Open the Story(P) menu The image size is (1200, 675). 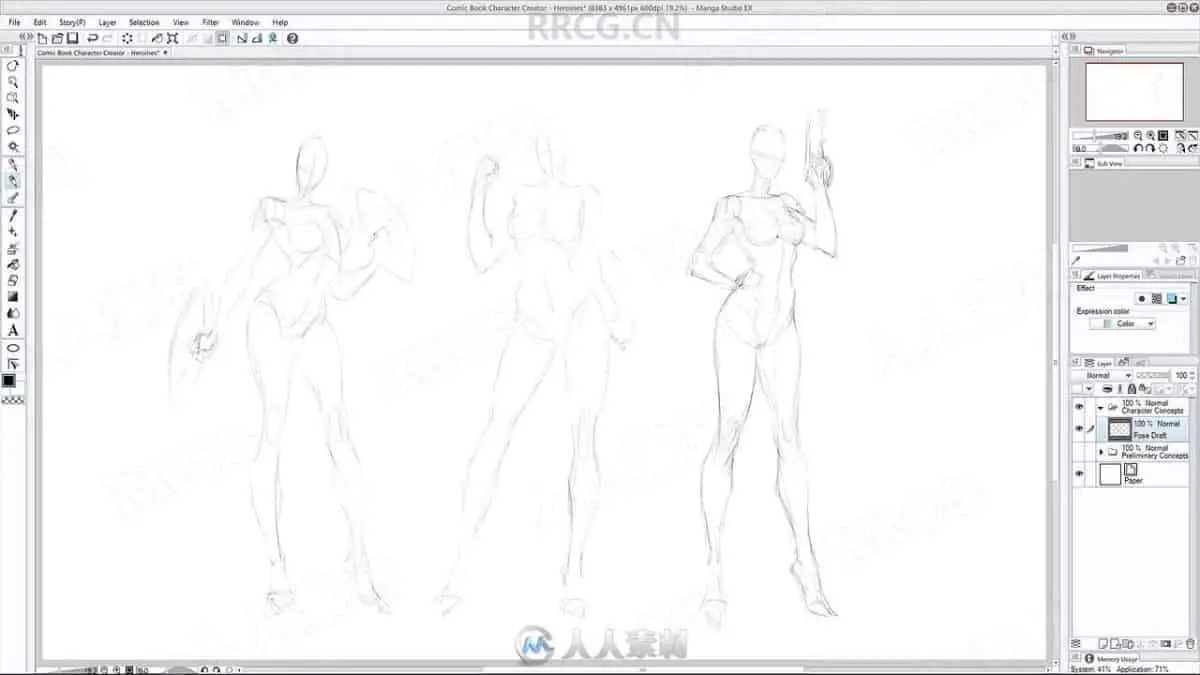pos(72,22)
